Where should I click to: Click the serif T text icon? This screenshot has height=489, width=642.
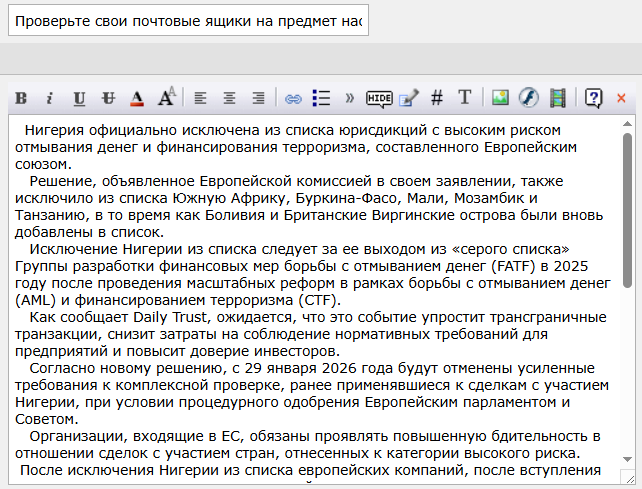click(465, 97)
